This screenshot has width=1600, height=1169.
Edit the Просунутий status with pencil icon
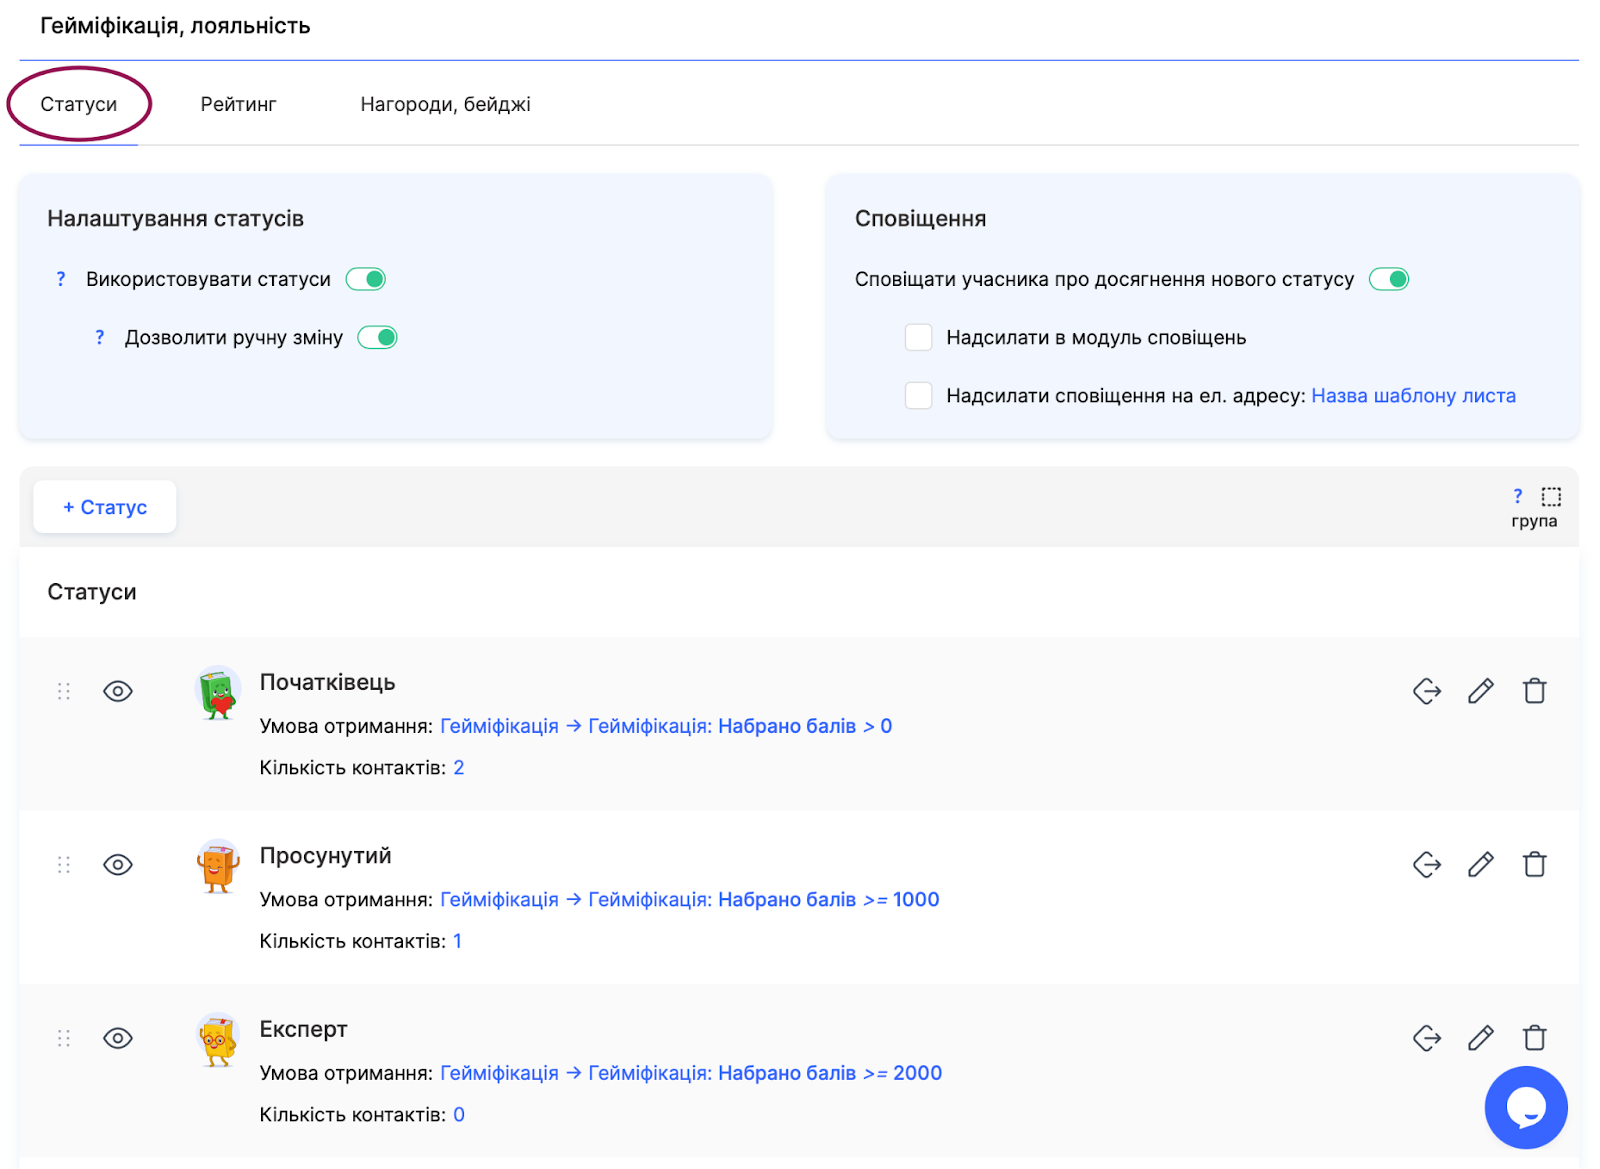[x=1480, y=864]
